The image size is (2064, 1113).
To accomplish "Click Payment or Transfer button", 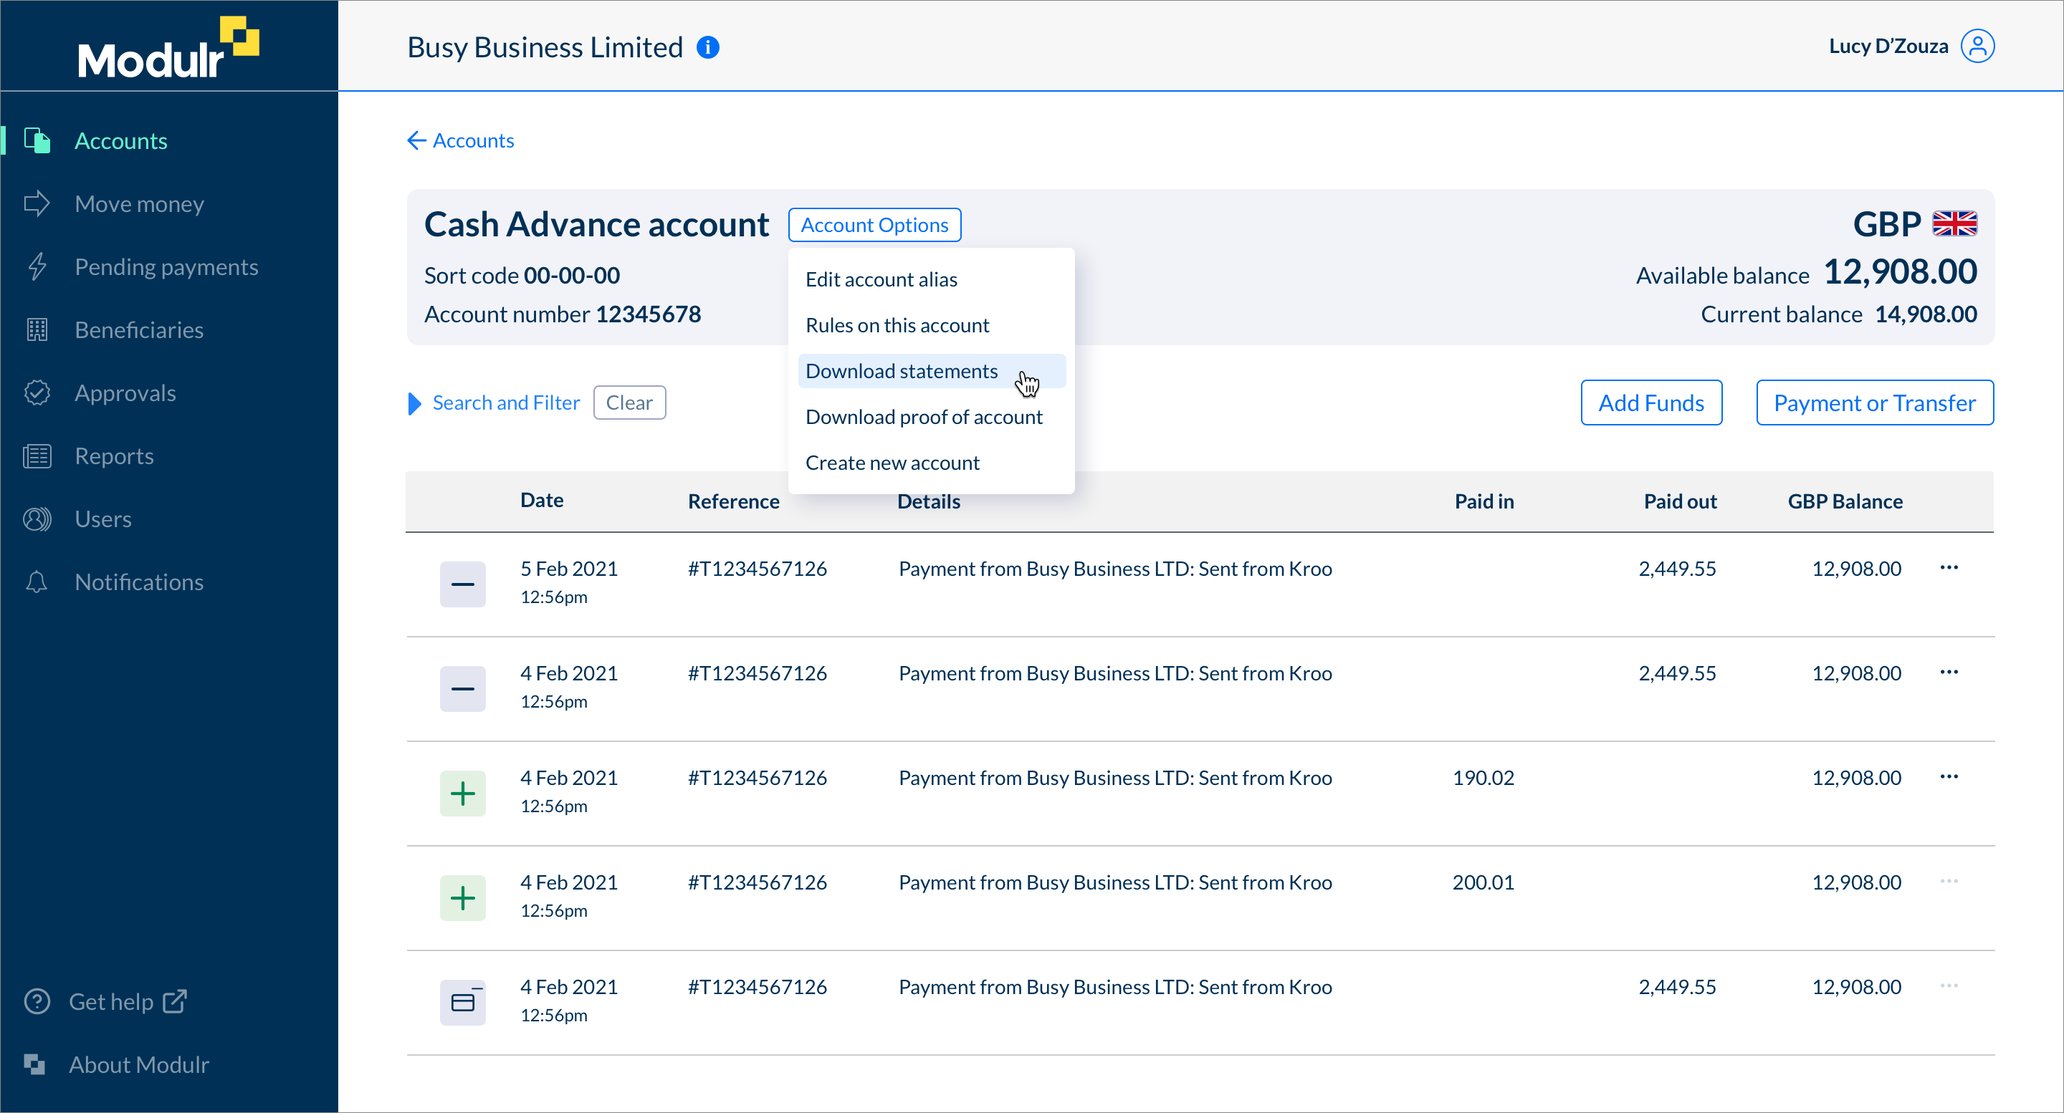I will [1875, 403].
